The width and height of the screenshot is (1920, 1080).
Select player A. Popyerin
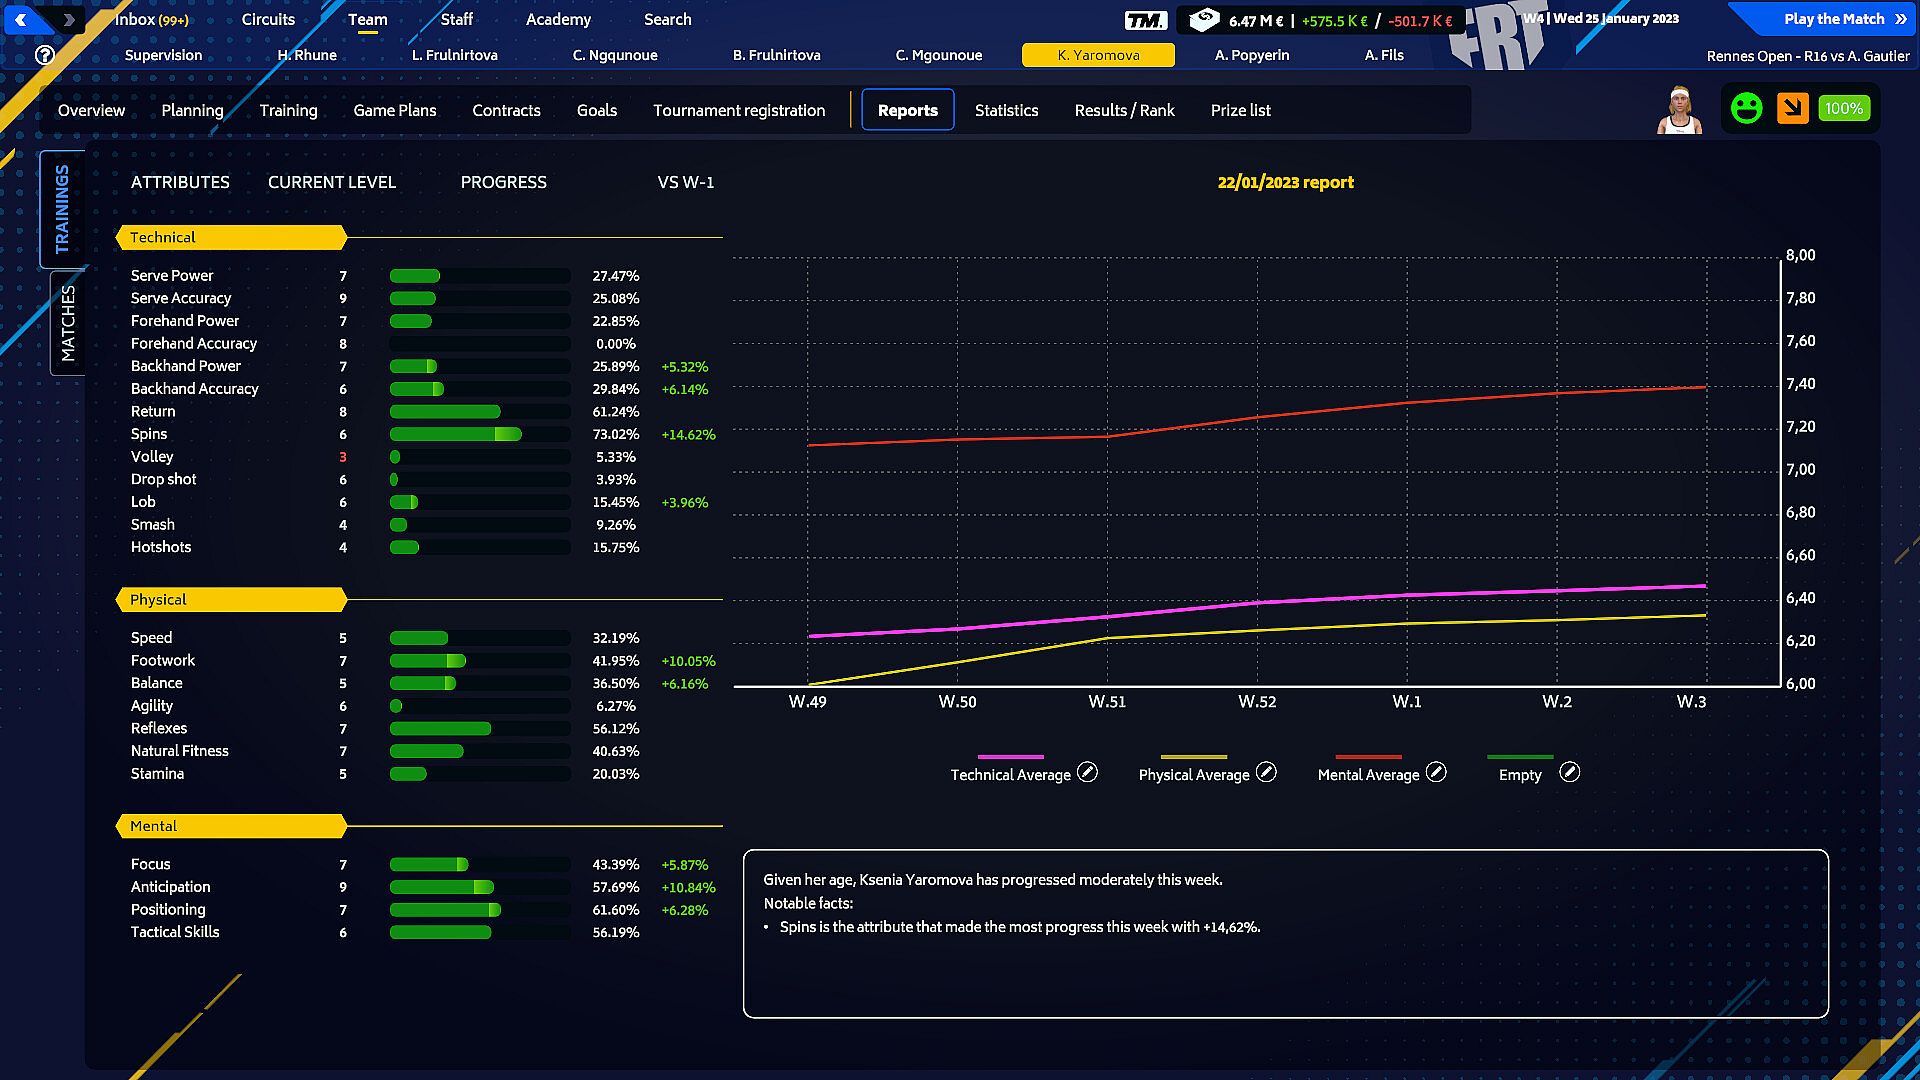click(x=1252, y=55)
